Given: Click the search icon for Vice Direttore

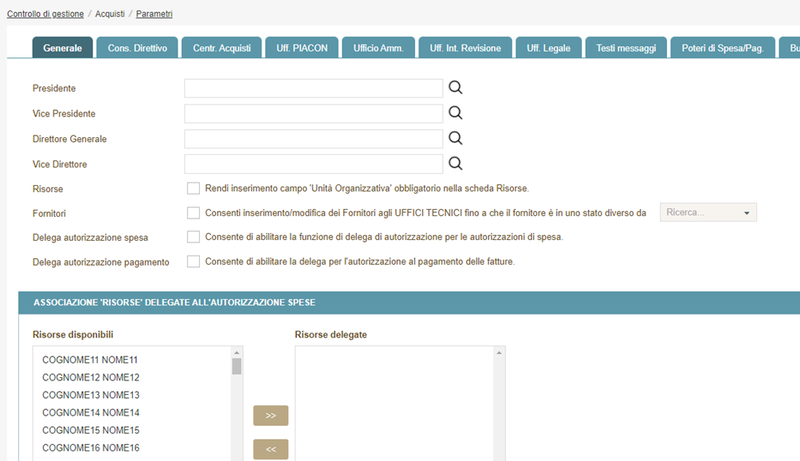Looking at the screenshot, I should click(455, 163).
